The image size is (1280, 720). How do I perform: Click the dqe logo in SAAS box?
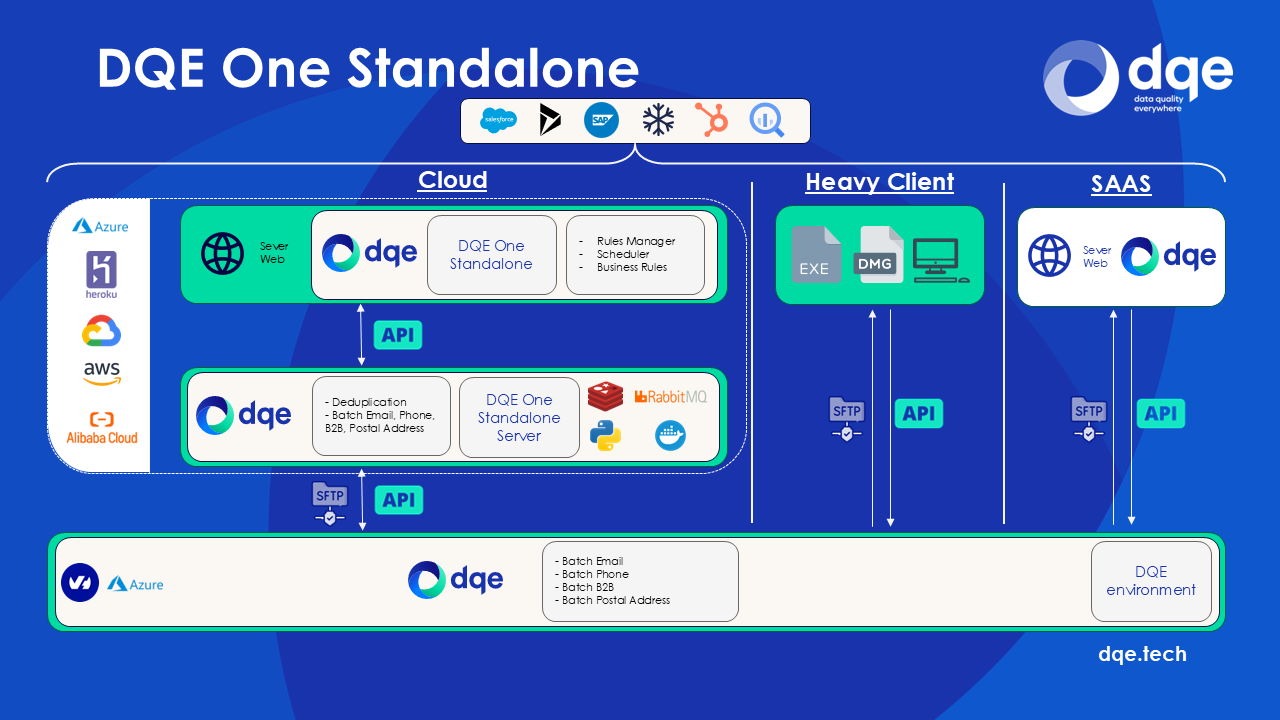click(1169, 256)
